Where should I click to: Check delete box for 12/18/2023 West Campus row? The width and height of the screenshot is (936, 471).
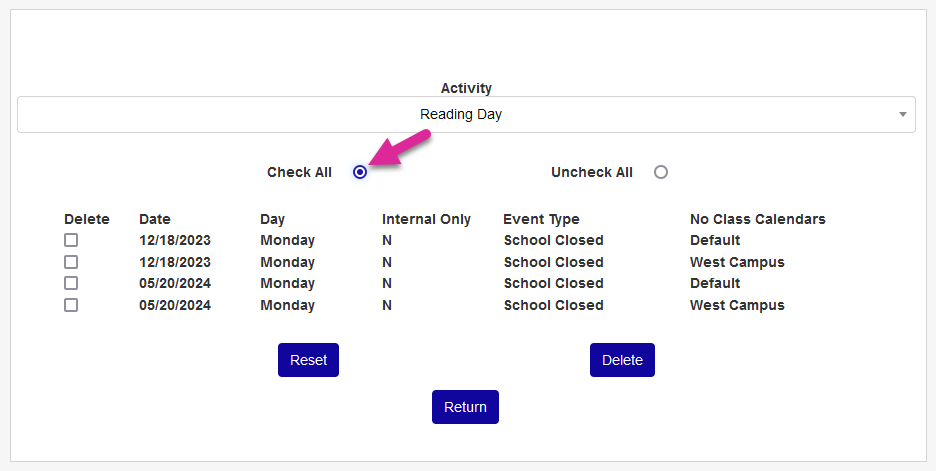[x=71, y=262]
